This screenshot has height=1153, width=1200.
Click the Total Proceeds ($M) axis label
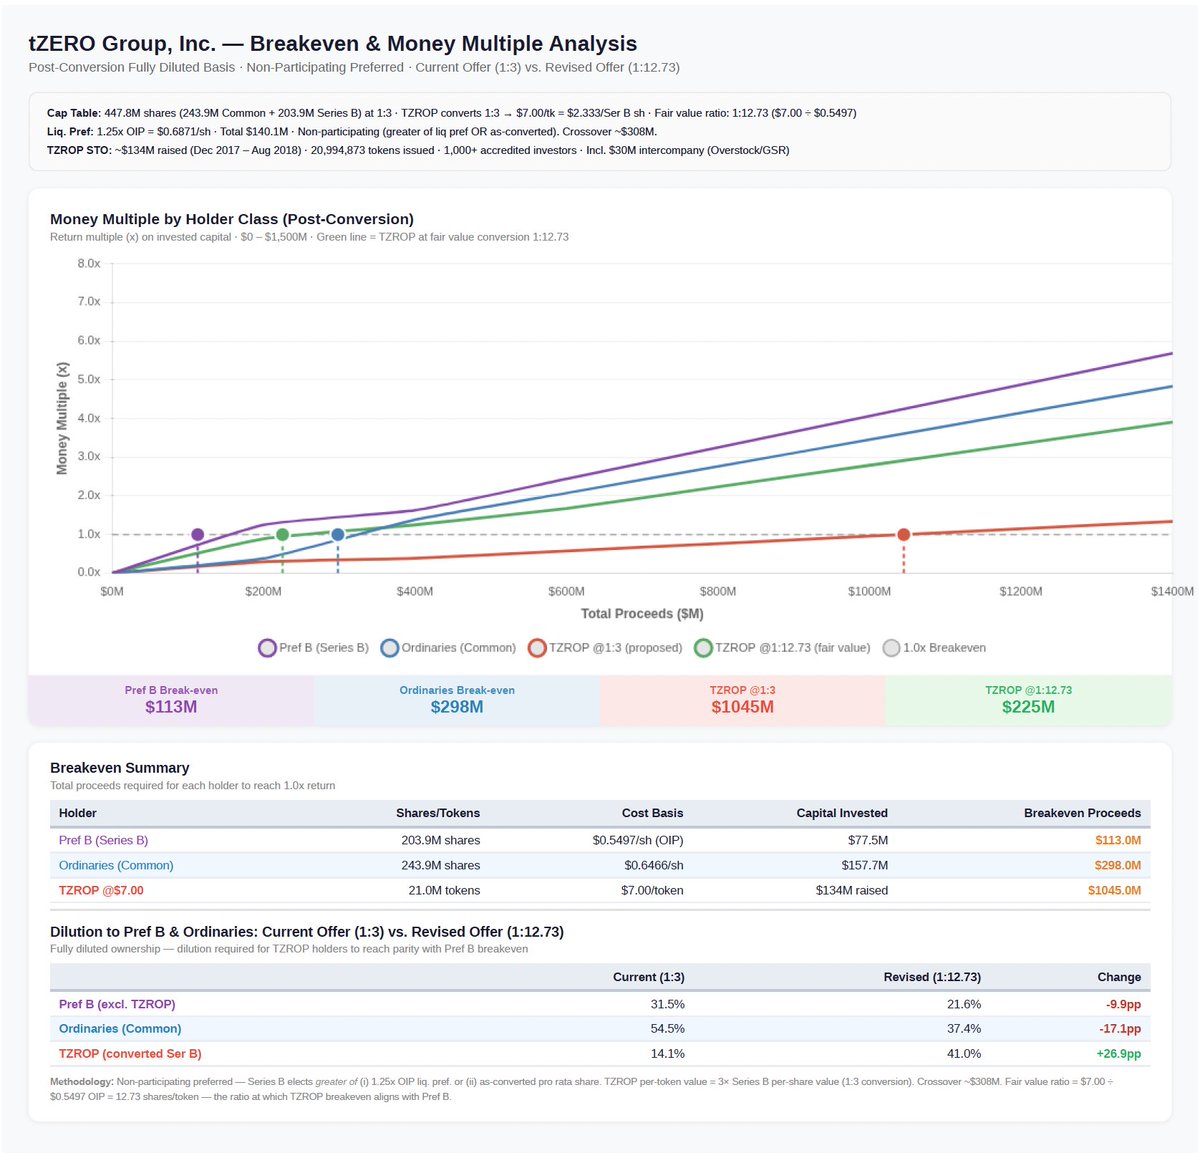[642, 613]
